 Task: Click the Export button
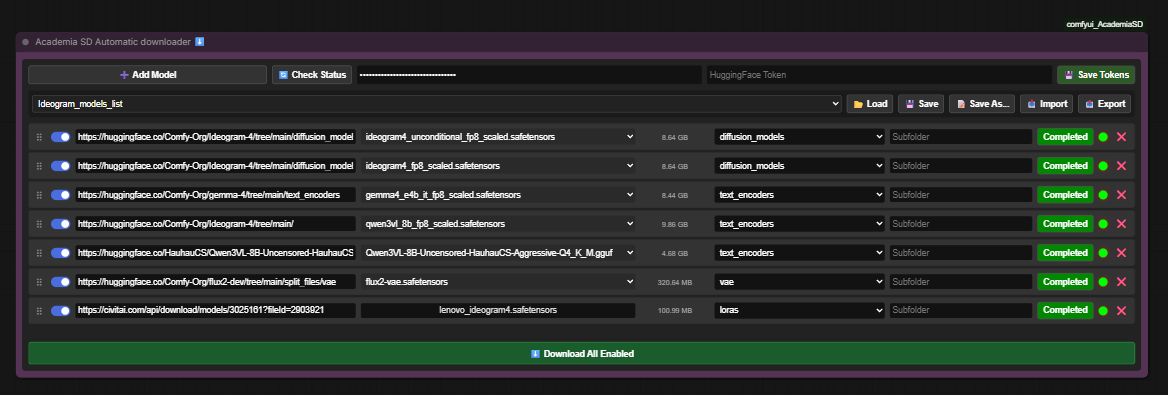coord(1104,104)
